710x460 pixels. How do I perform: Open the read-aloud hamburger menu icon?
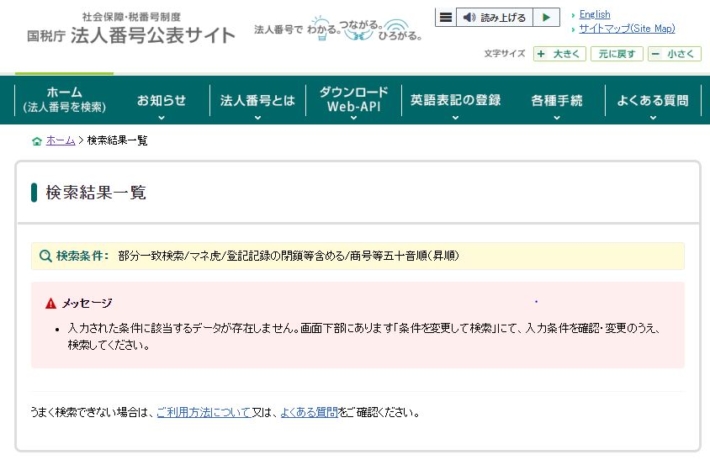point(446,18)
